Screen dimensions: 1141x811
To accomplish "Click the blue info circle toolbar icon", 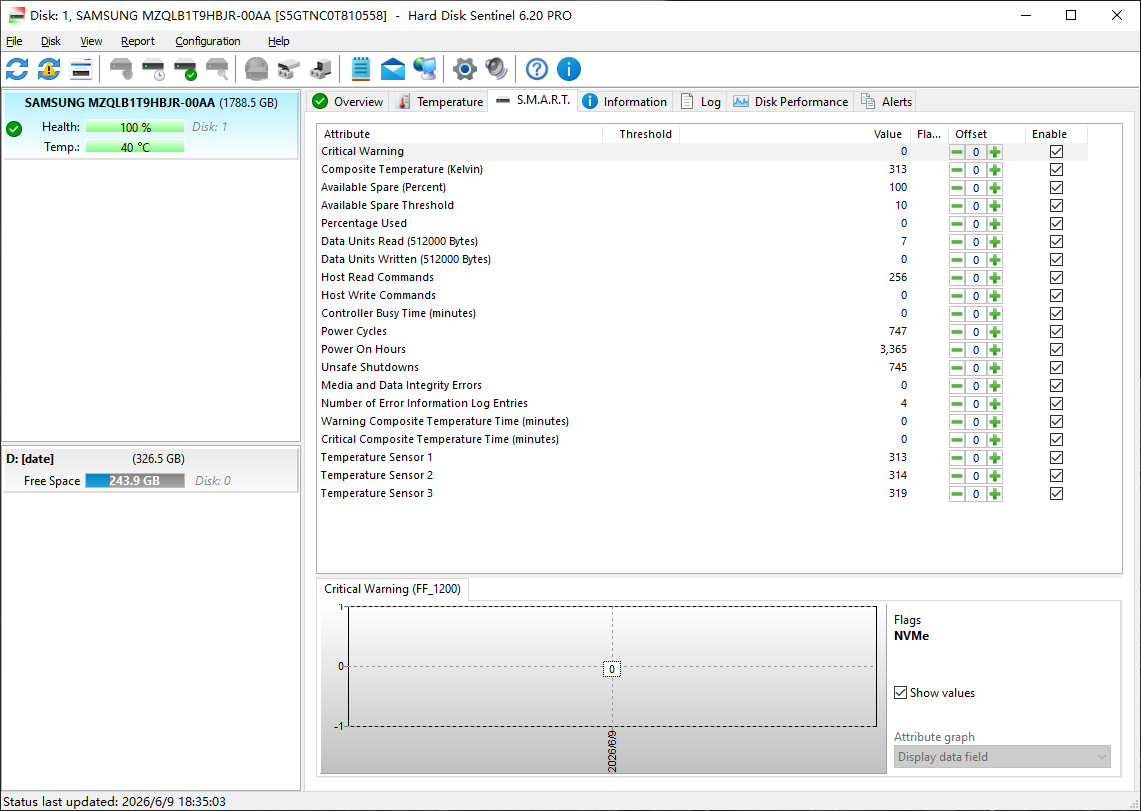I will [x=568, y=69].
